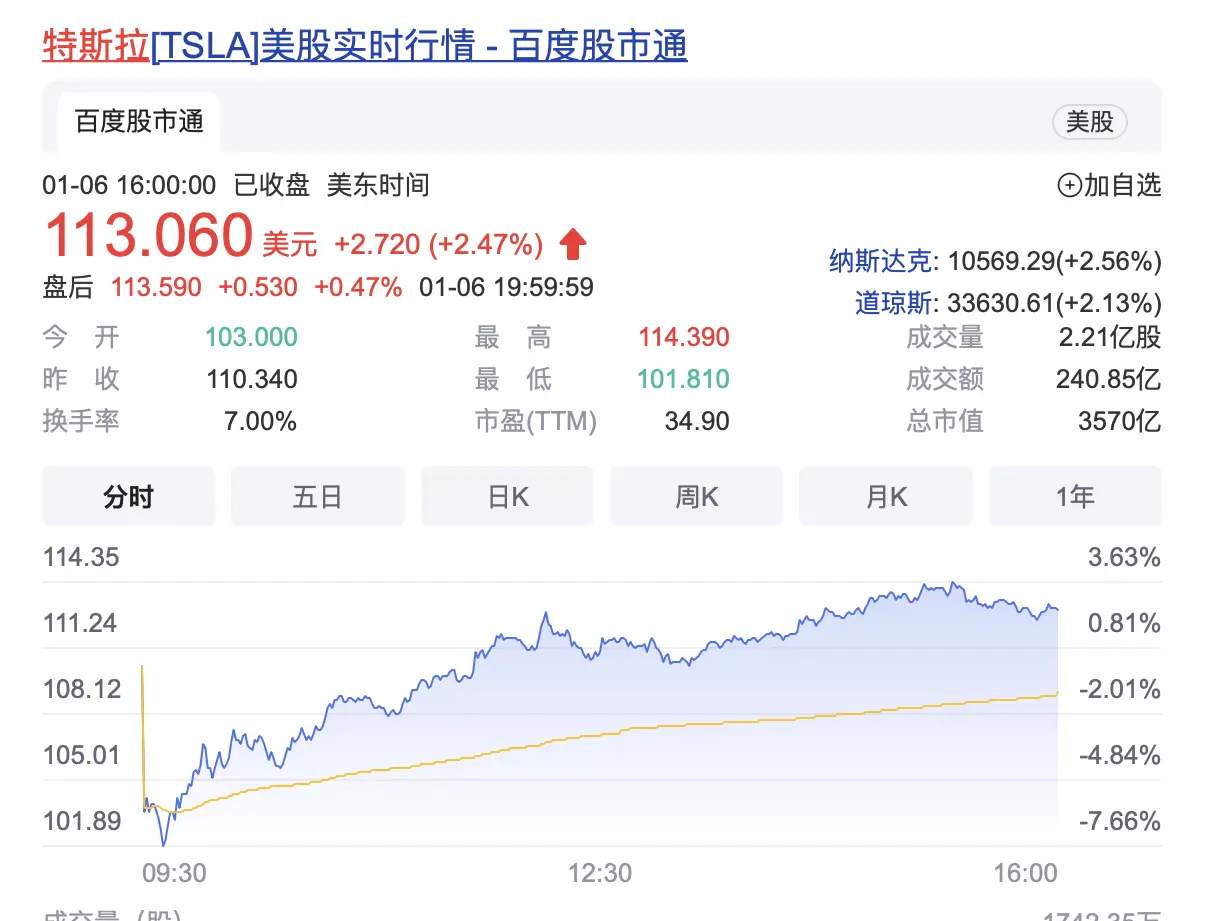Click the 16:00 market close time marker
The height and width of the screenshot is (921, 1224).
(x=1026, y=873)
